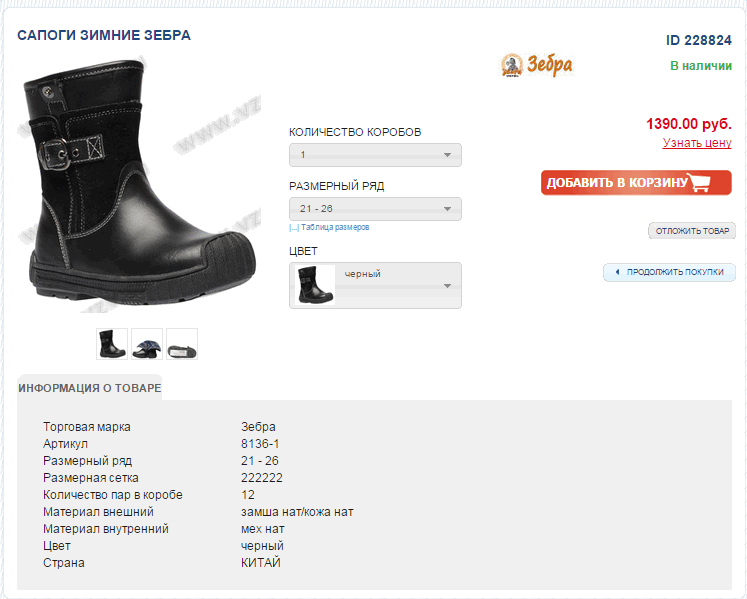Click the Сапоги зимние Зебра title

[104, 35]
